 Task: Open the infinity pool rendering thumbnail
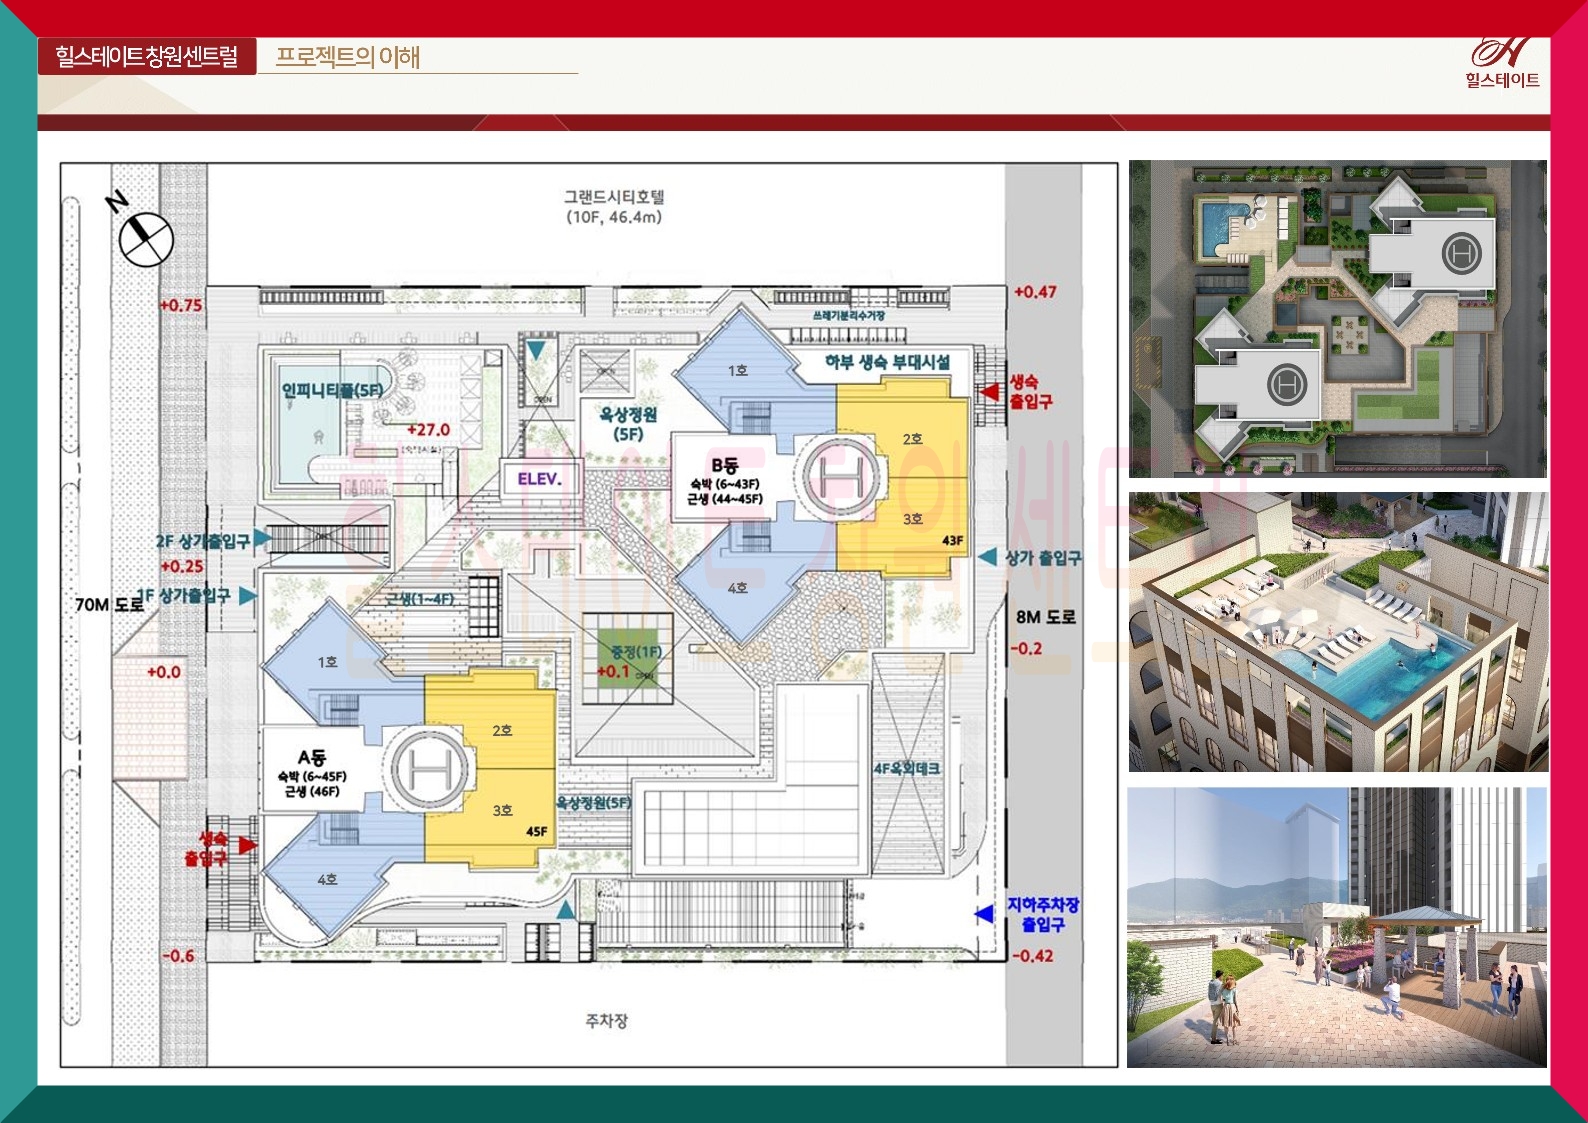1338,631
